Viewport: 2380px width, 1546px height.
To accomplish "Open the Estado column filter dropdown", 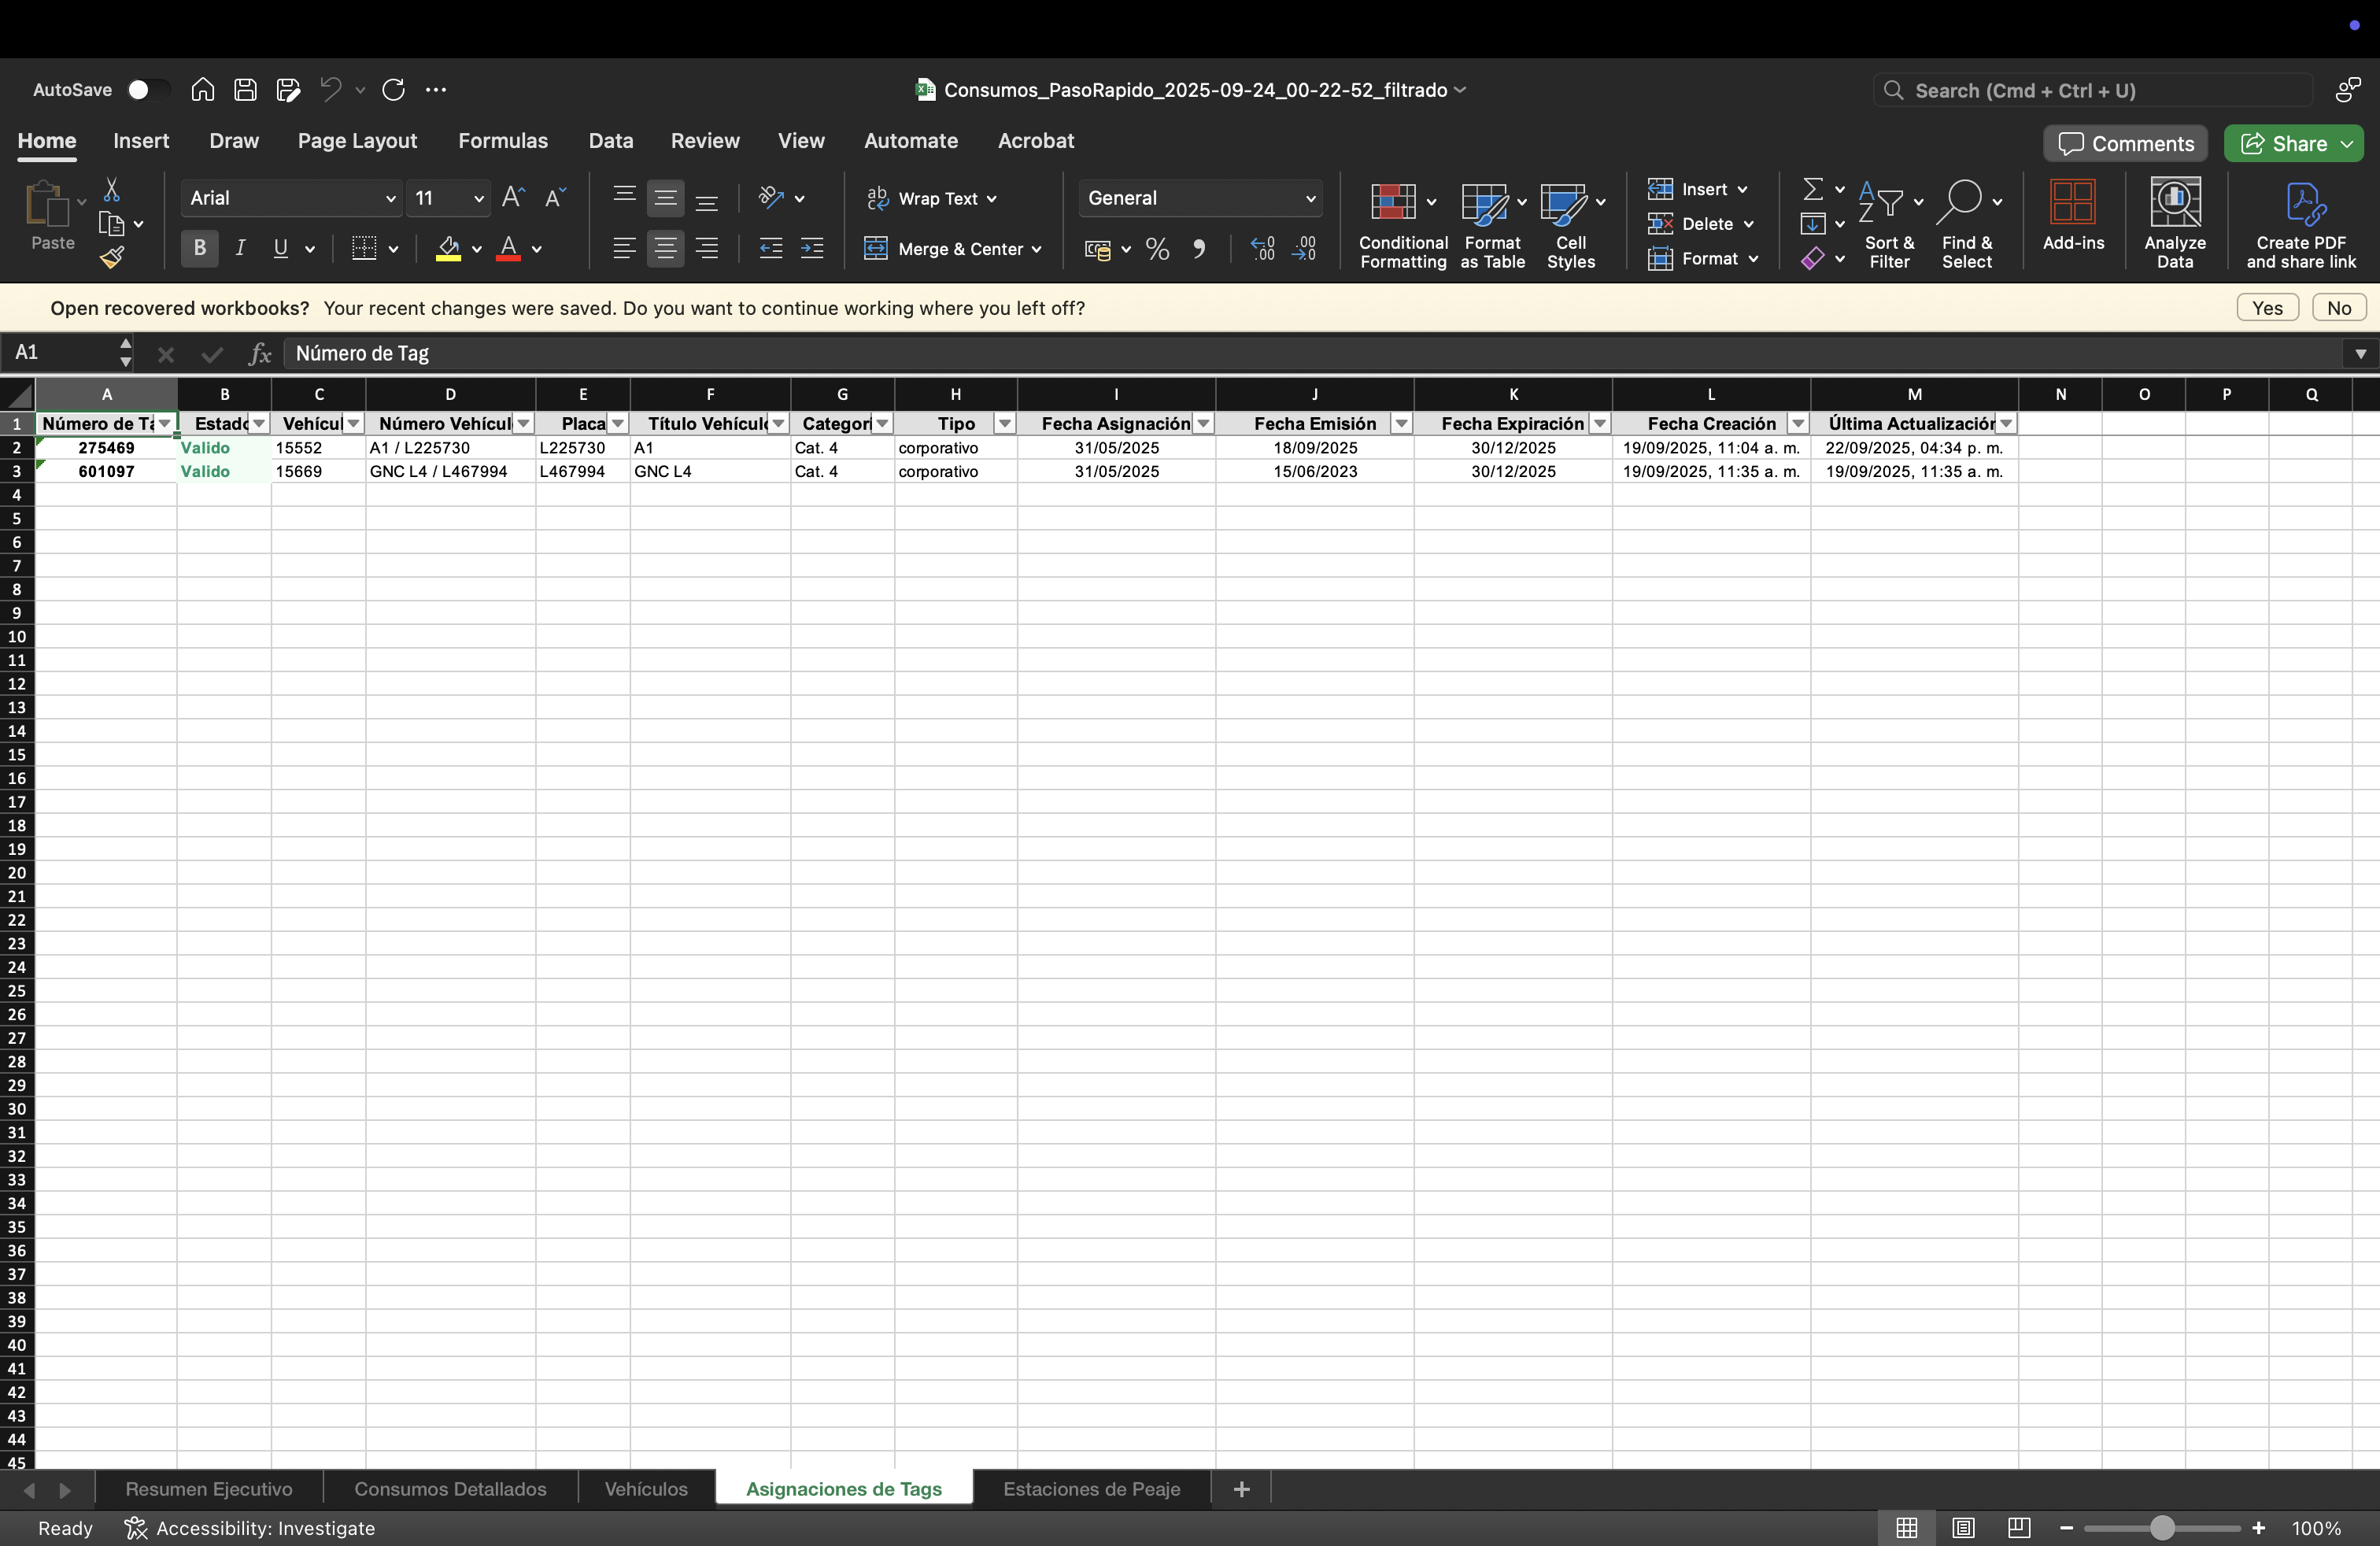I will click(x=259, y=424).
